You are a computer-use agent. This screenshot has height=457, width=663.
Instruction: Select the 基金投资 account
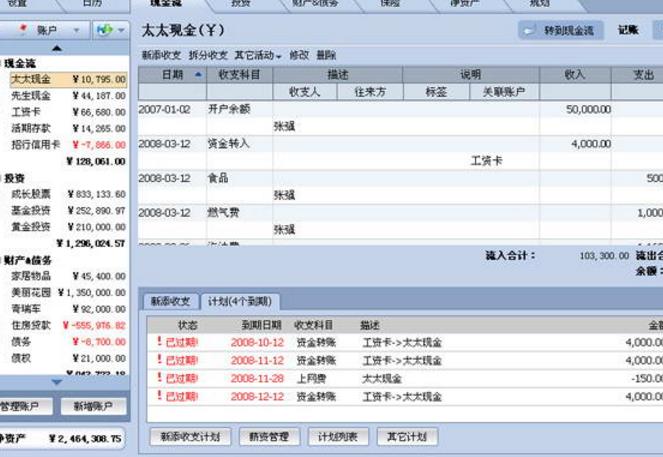(x=68, y=211)
